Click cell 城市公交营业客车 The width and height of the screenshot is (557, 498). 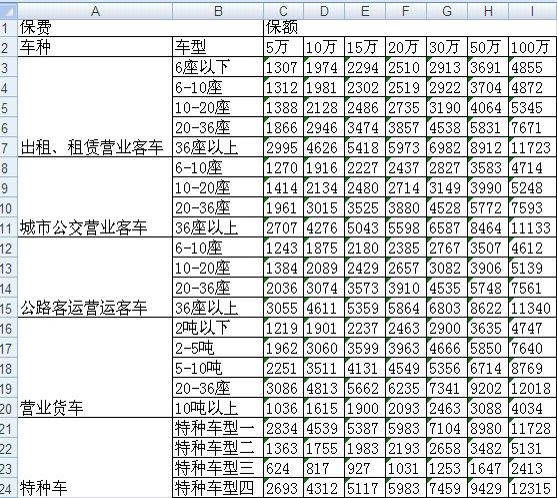pyautogui.click(x=95, y=197)
